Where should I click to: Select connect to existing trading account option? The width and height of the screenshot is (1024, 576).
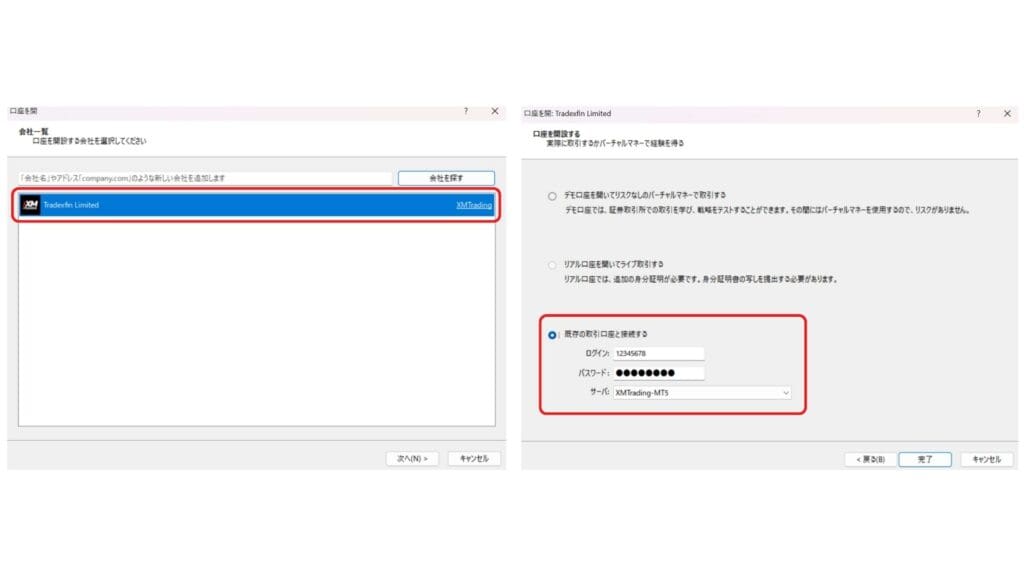[552, 335]
